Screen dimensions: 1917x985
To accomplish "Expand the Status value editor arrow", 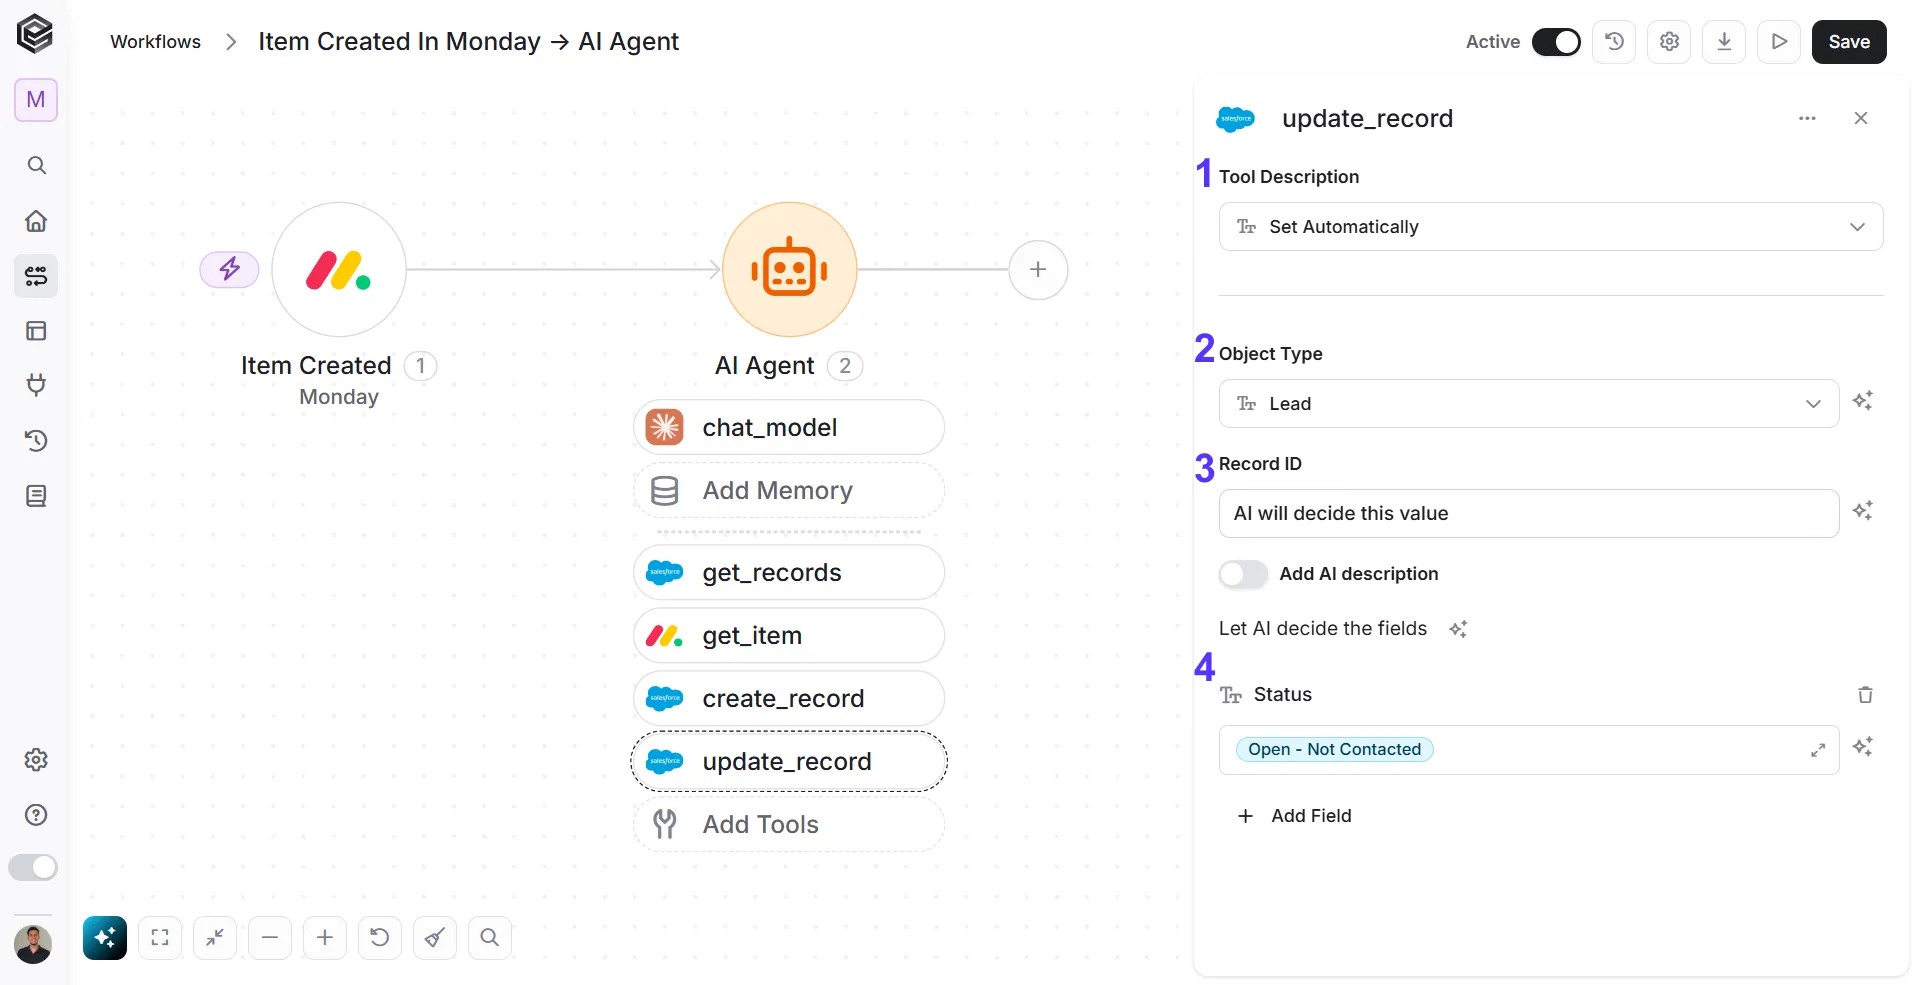I will 1818,750.
